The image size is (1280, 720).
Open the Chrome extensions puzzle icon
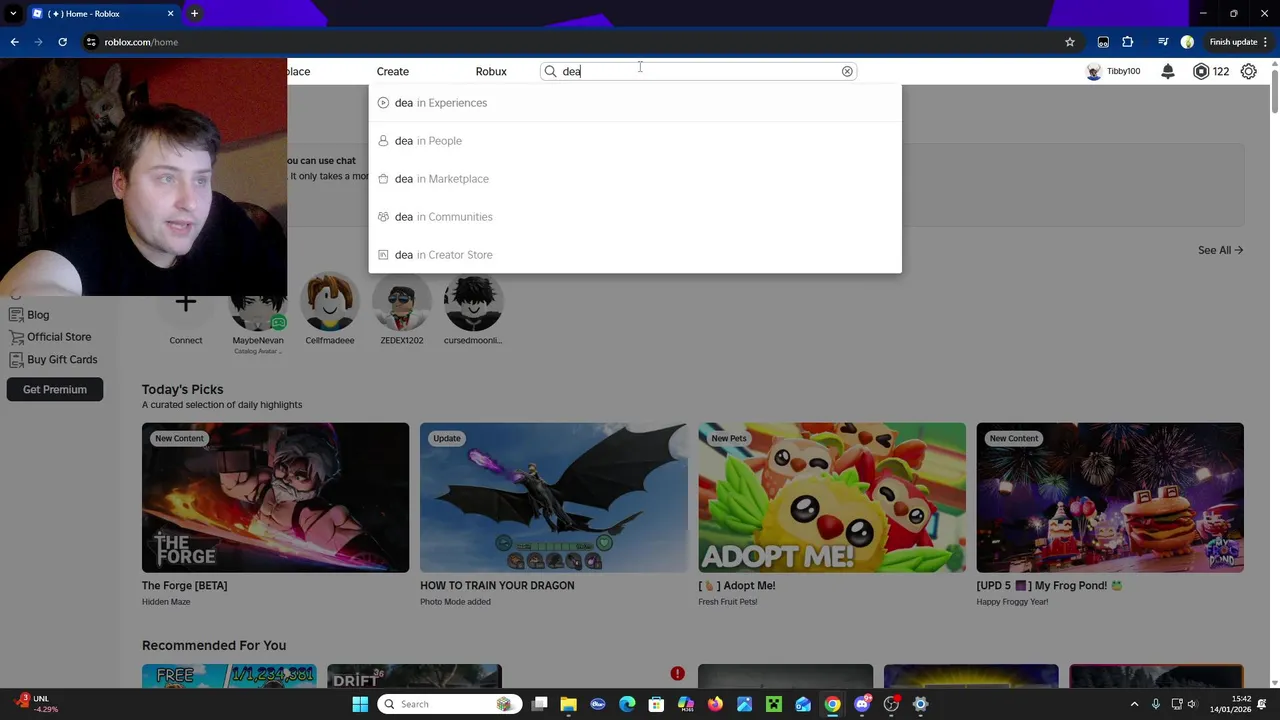(x=1128, y=42)
